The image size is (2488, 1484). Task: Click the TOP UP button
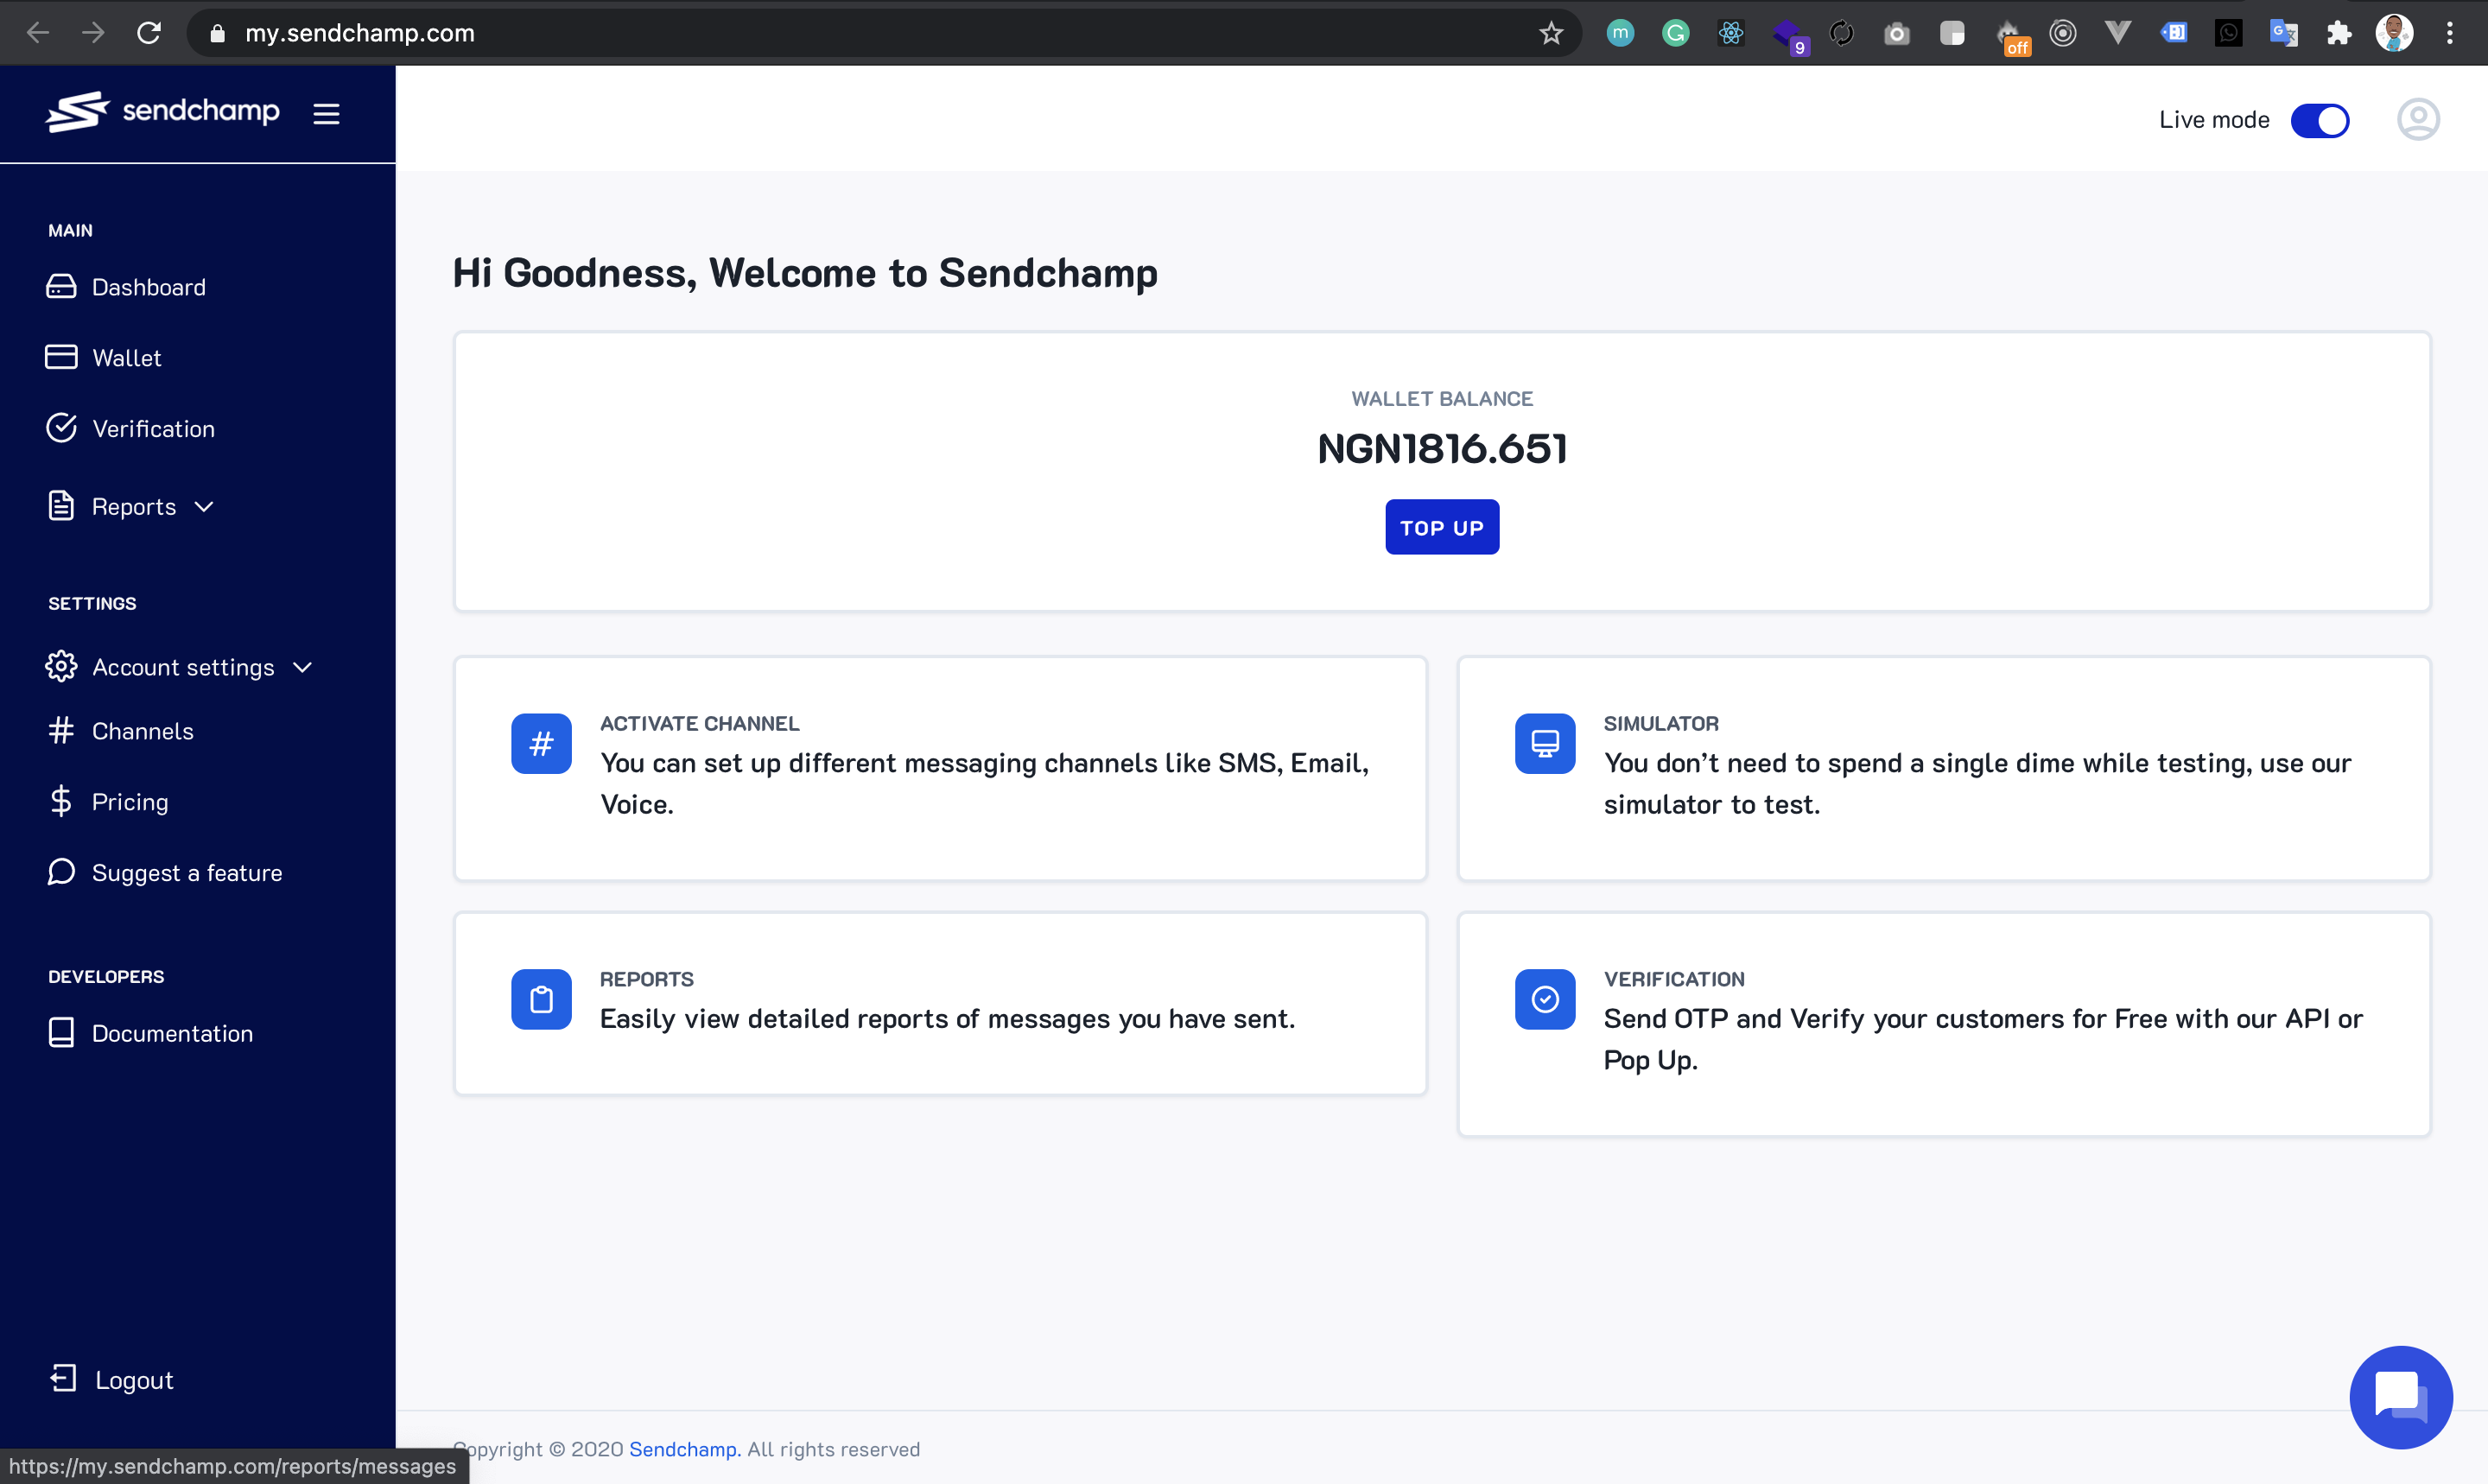[1441, 527]
